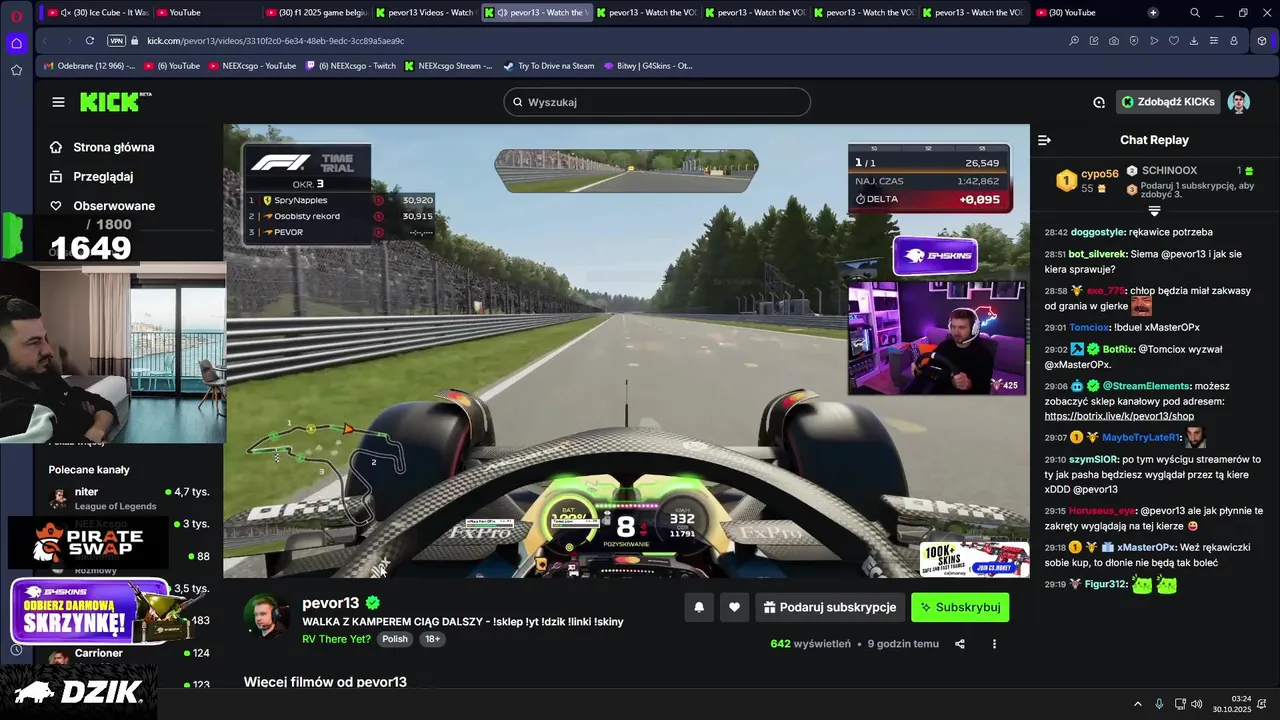Viewport: 1280px width, 720px height.
Task: Open network icon in system tray
Action: tap(1180, 704)
